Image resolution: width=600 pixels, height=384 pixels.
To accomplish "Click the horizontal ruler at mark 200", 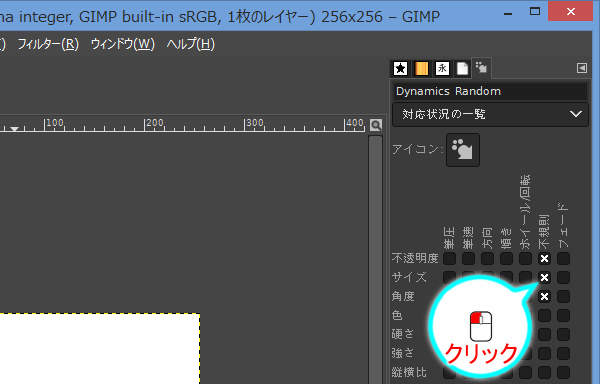I will (x=155, y=124).
